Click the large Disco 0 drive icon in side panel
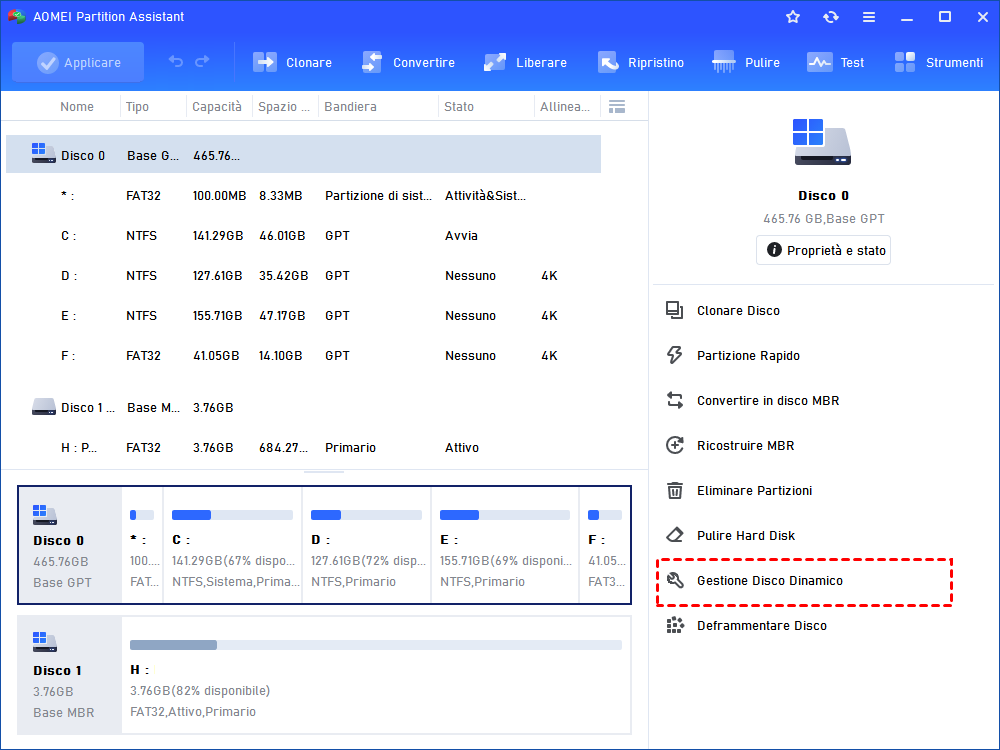The width and height of the screenshot is (1000, 750). (822, 142)
